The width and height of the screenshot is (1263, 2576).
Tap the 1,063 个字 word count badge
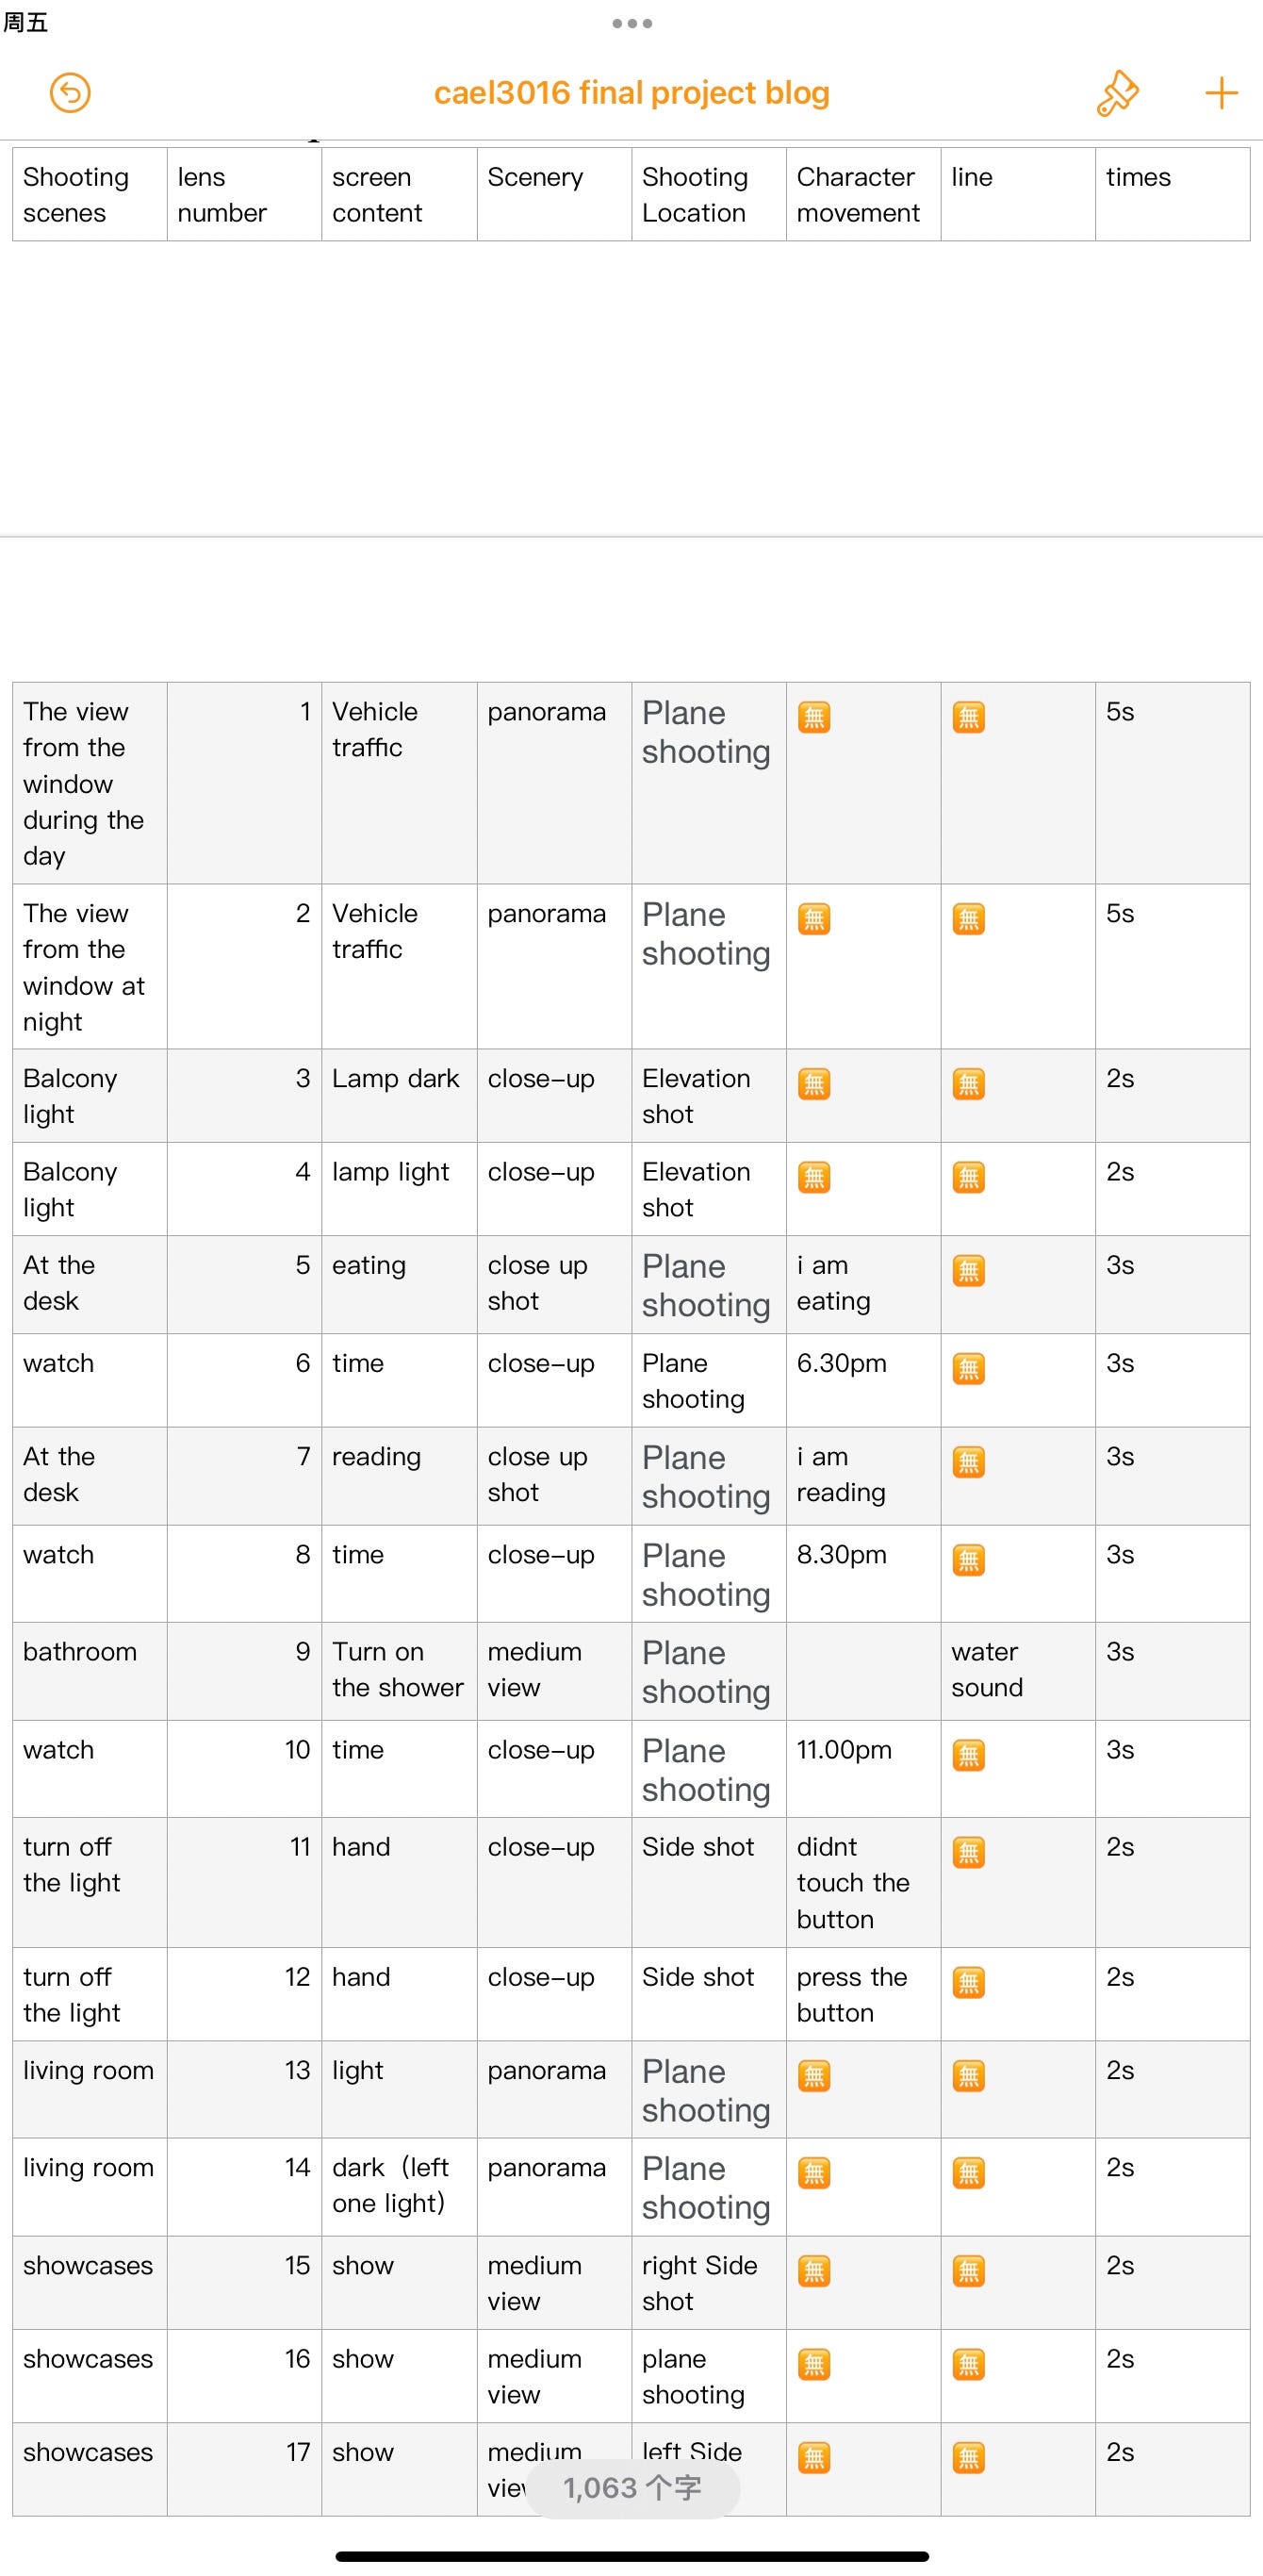[x=632, y=2487]
